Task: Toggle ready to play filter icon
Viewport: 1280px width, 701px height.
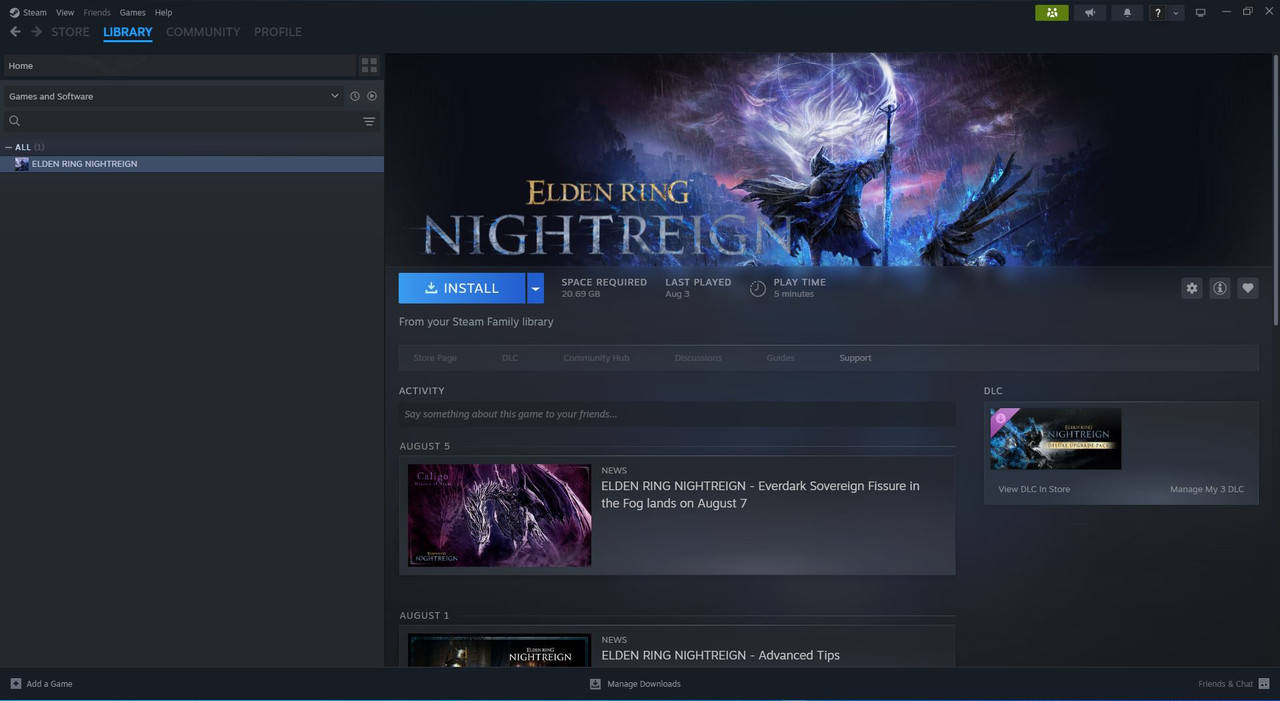Action: click(x=372, y=96)
